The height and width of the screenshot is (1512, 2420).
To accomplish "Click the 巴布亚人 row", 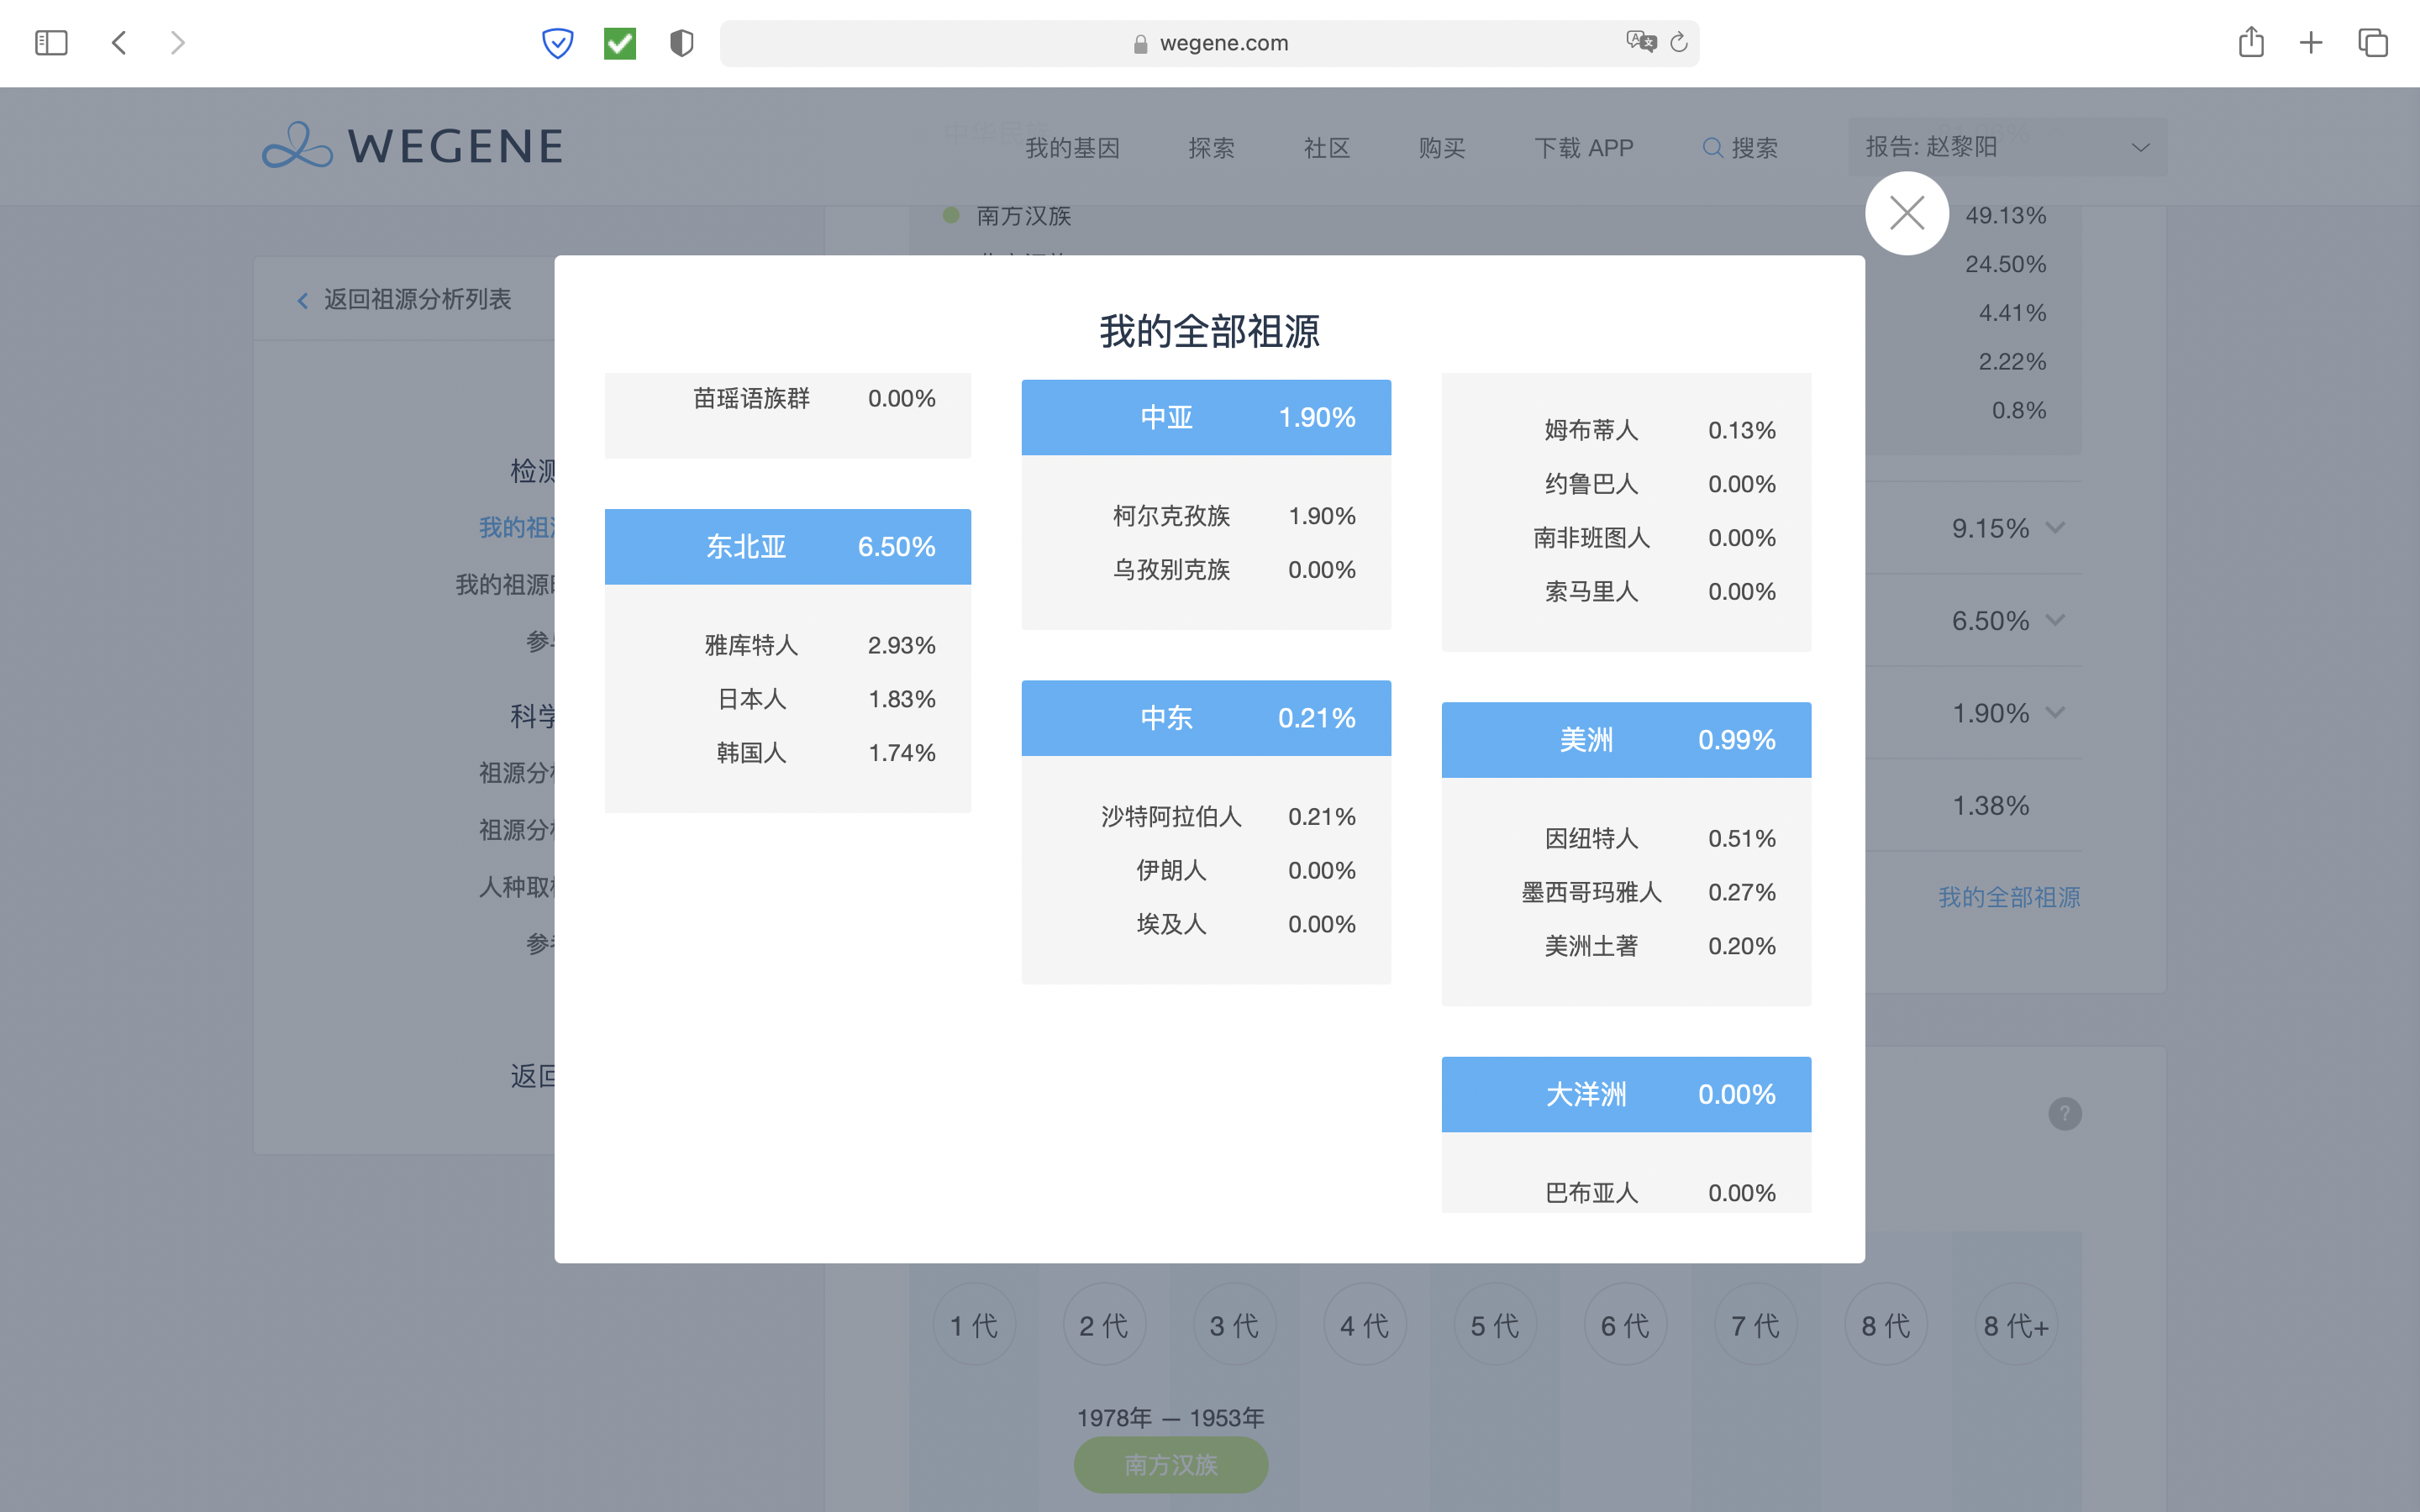I will 1626,1192.
